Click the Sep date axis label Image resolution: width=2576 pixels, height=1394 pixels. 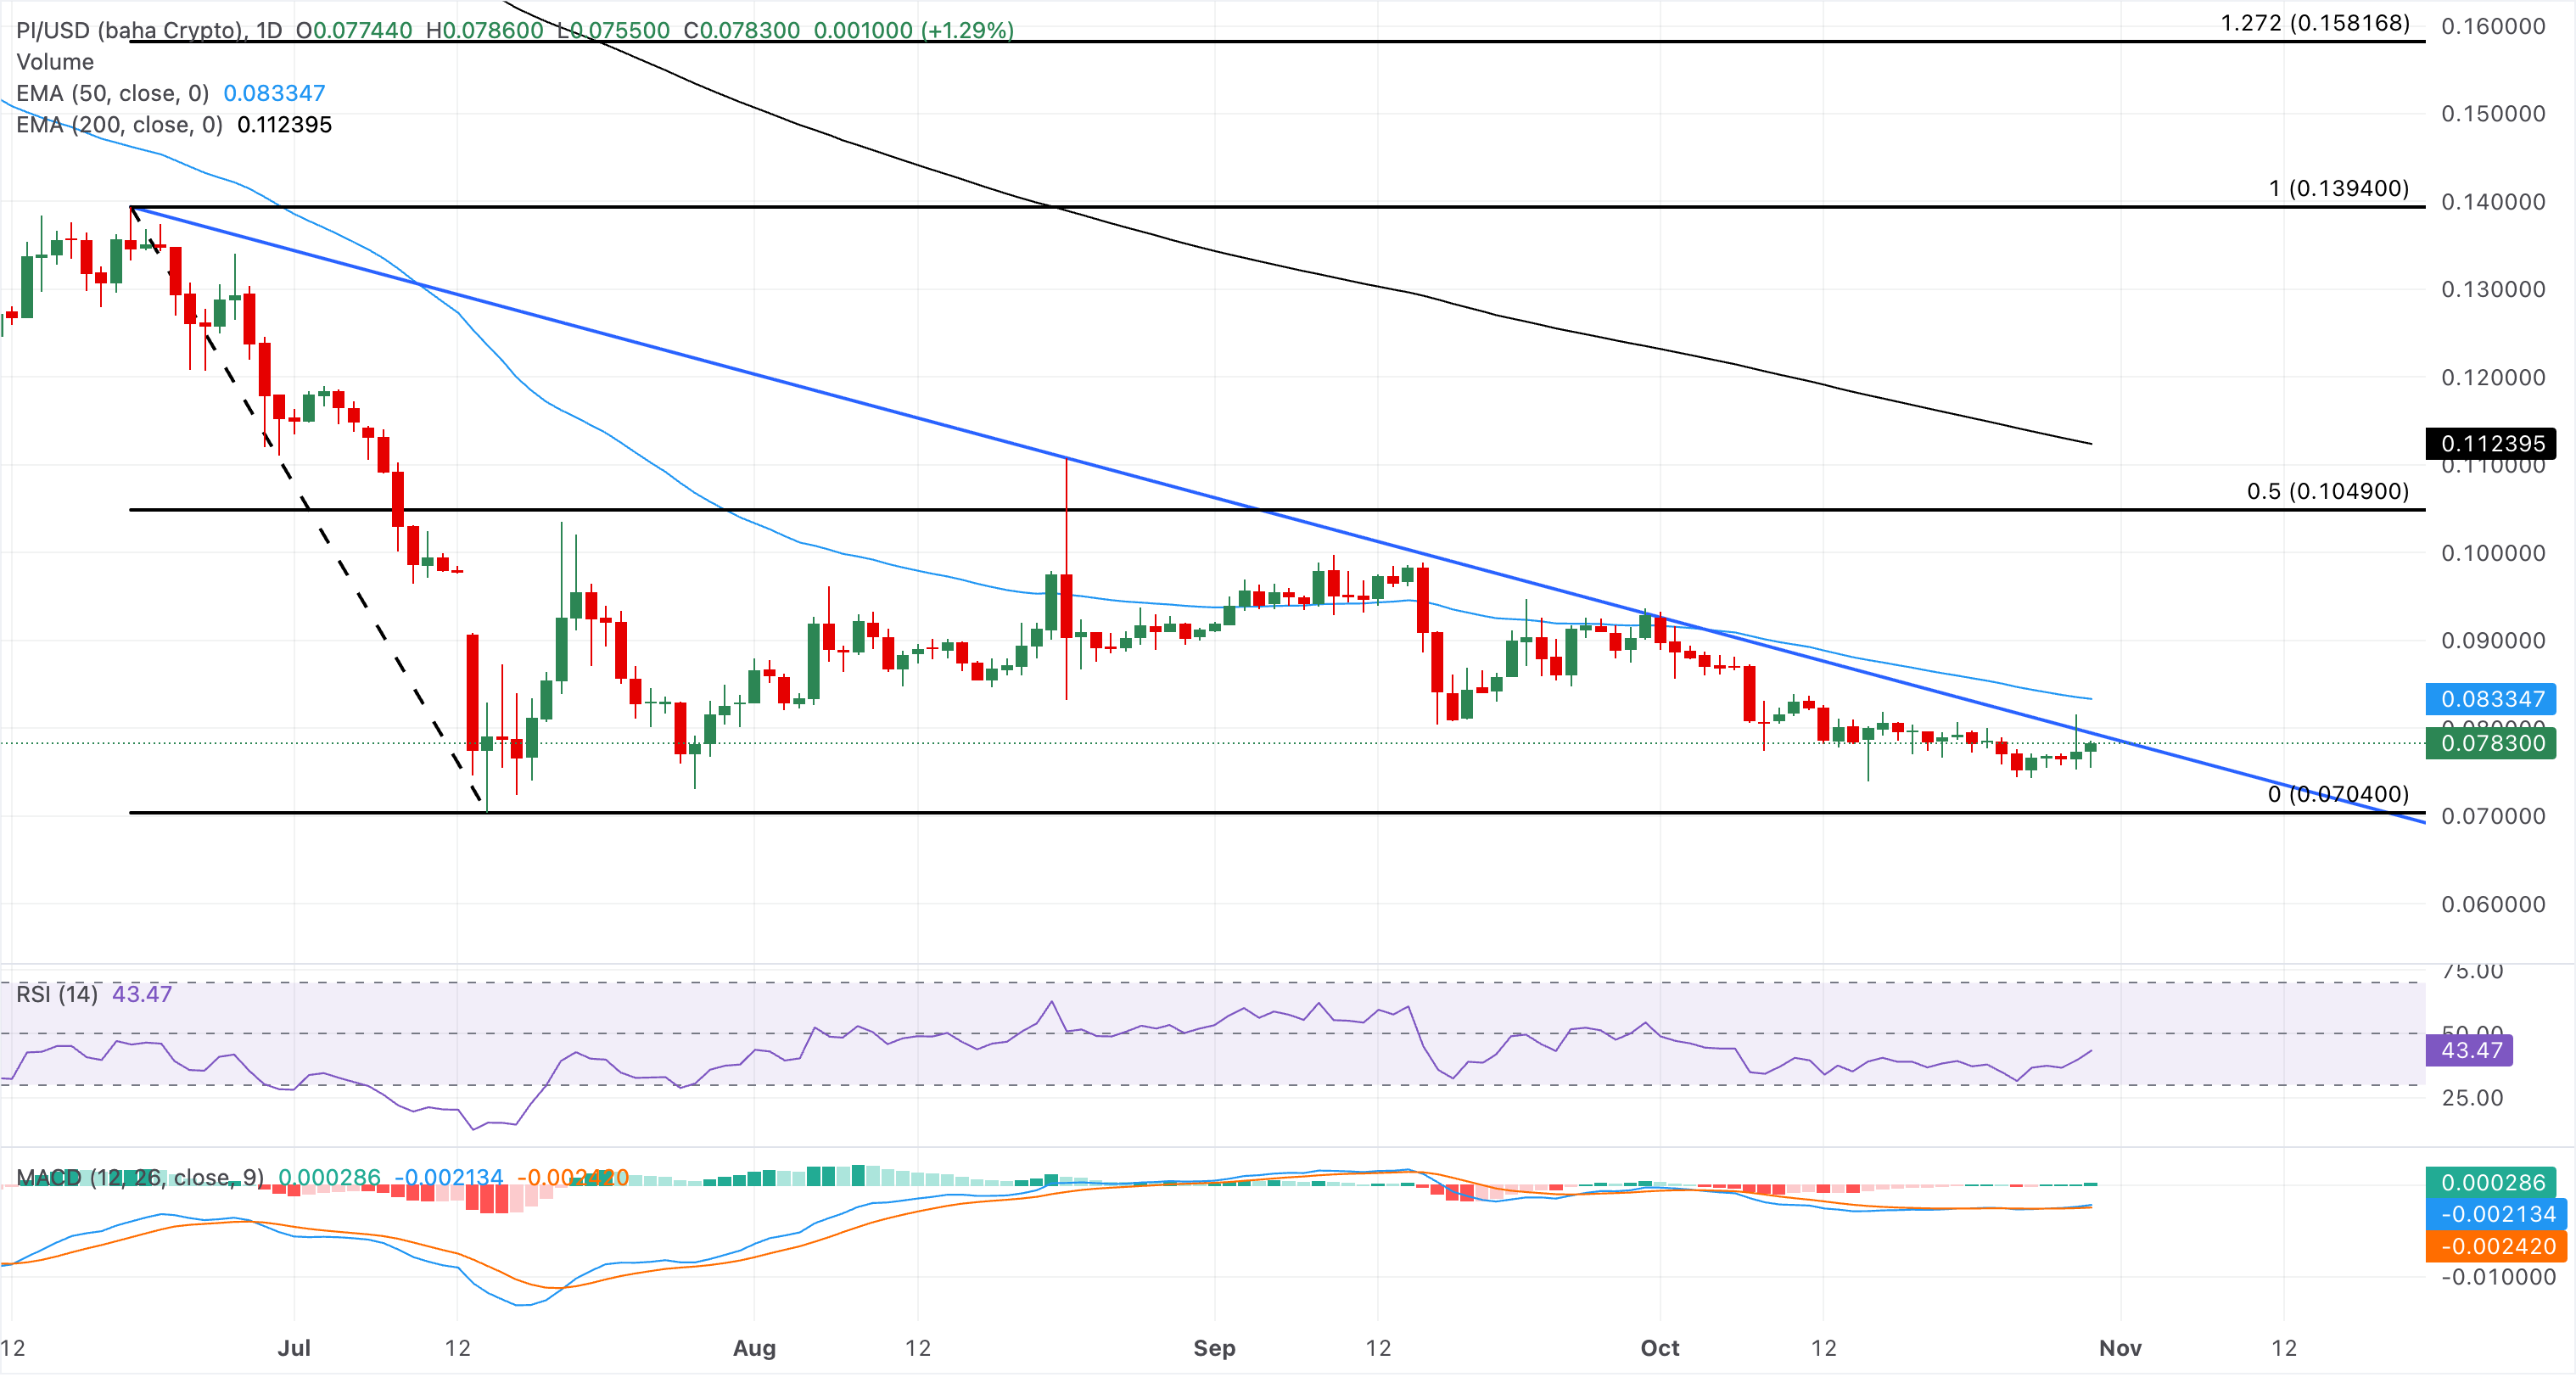[1214, 1348]
